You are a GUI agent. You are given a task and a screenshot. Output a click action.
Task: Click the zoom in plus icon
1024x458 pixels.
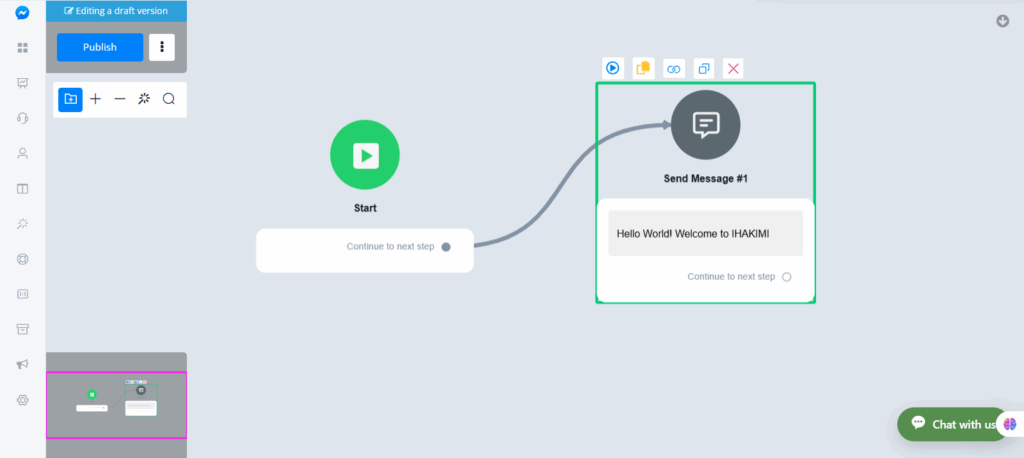pyautogui.click(x=95, y=99)
